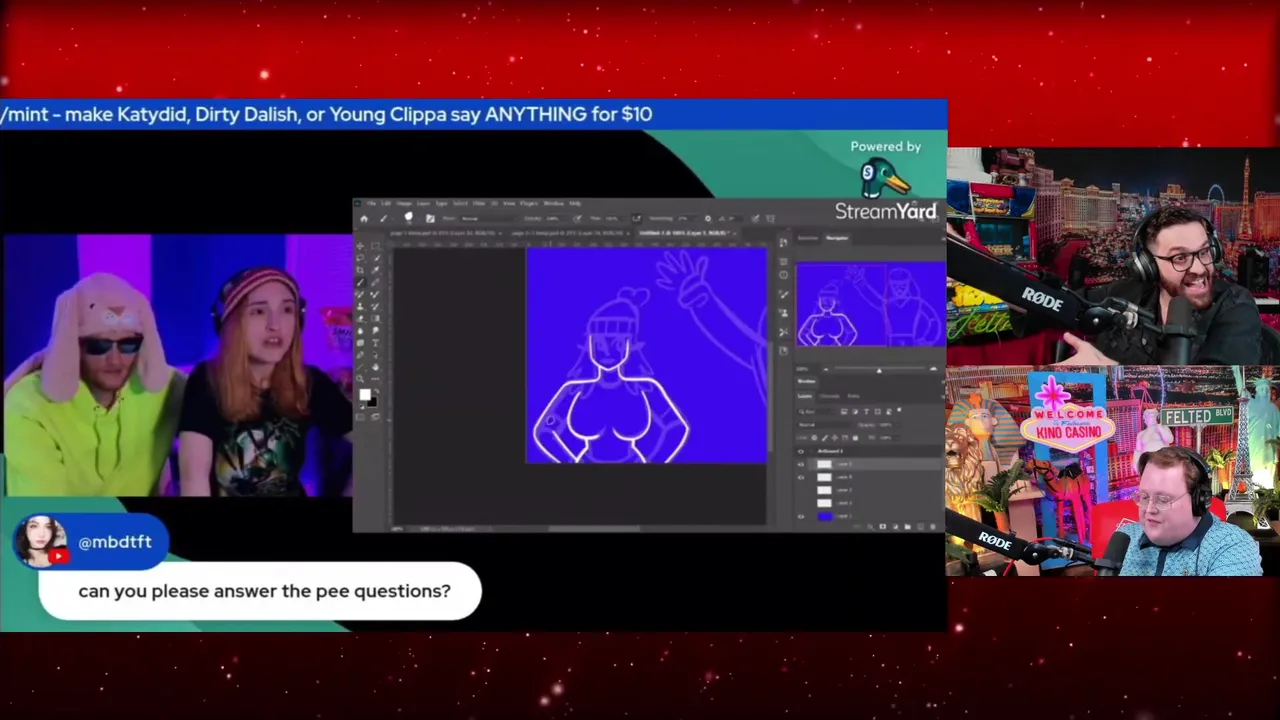Select the Crop tool
The image size is (1280, 720).
(x=360, y=270)
